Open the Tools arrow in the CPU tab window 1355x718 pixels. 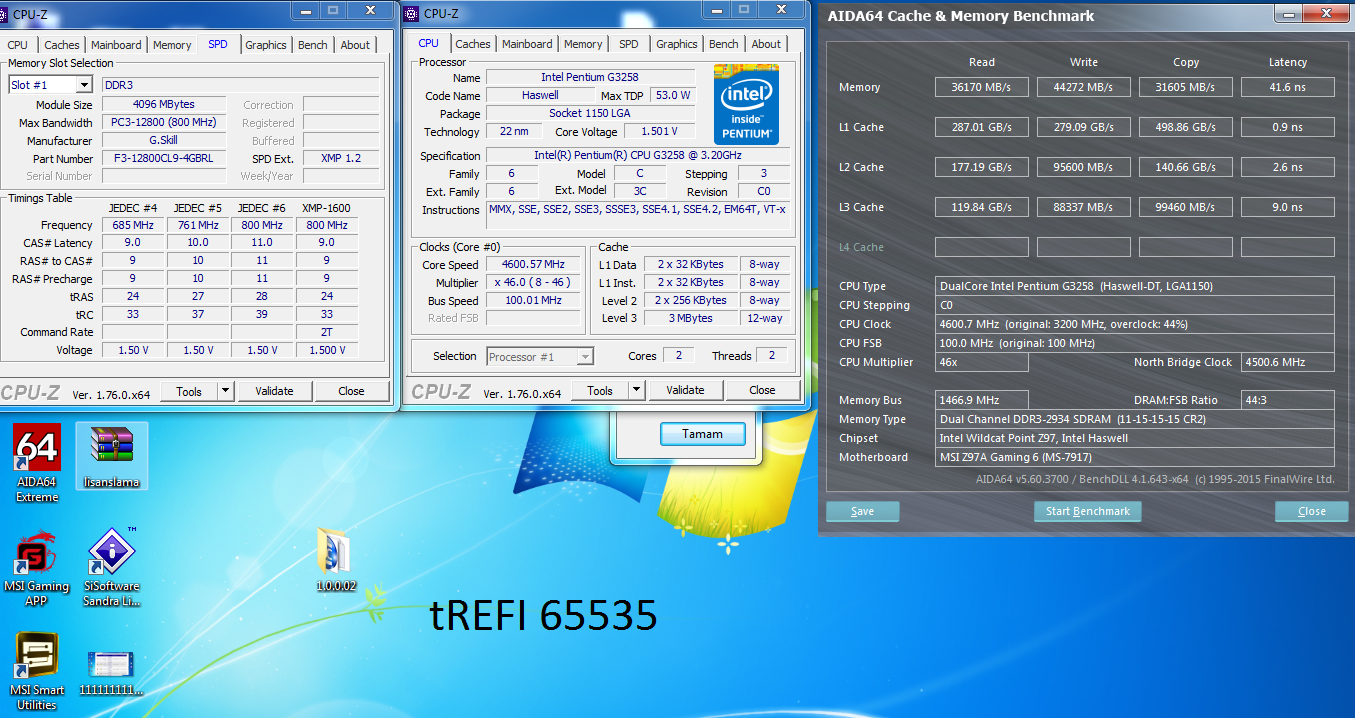tap(636, 390)
